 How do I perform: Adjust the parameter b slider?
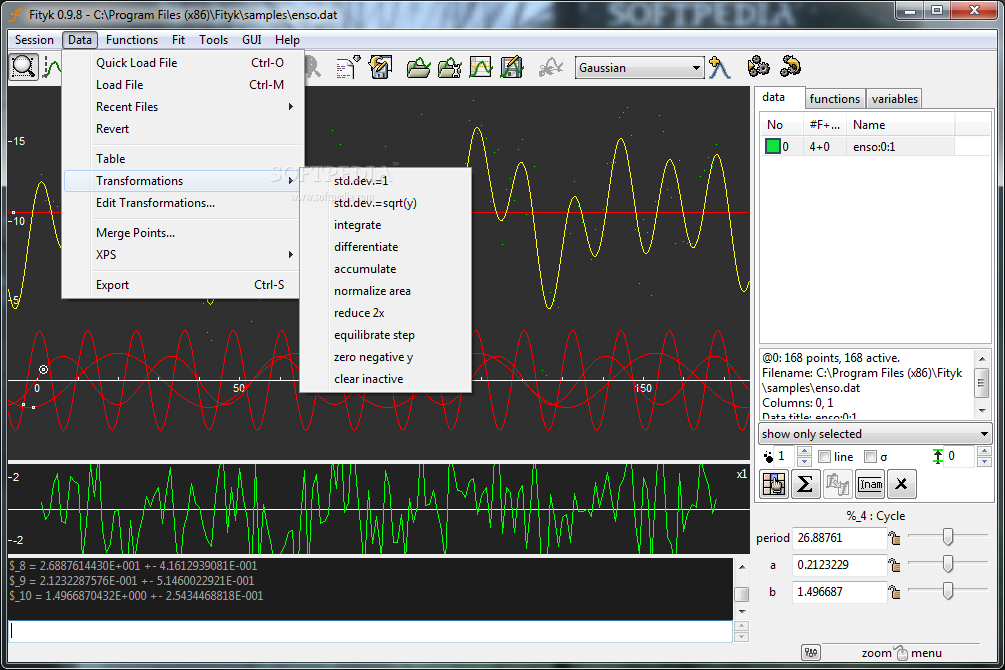coord(947,590)
